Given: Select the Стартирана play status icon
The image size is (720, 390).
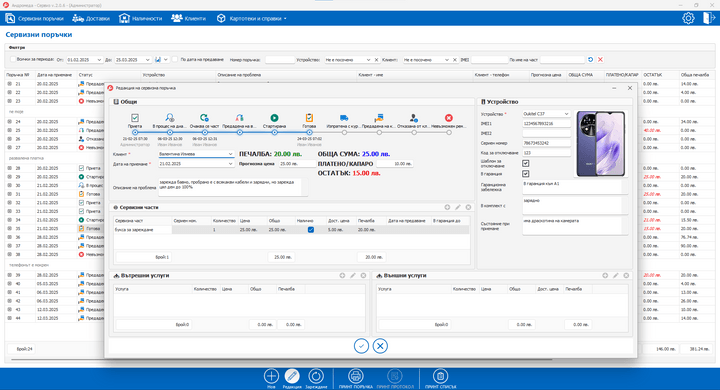Looking at the screenshot, I should [274, 118].
